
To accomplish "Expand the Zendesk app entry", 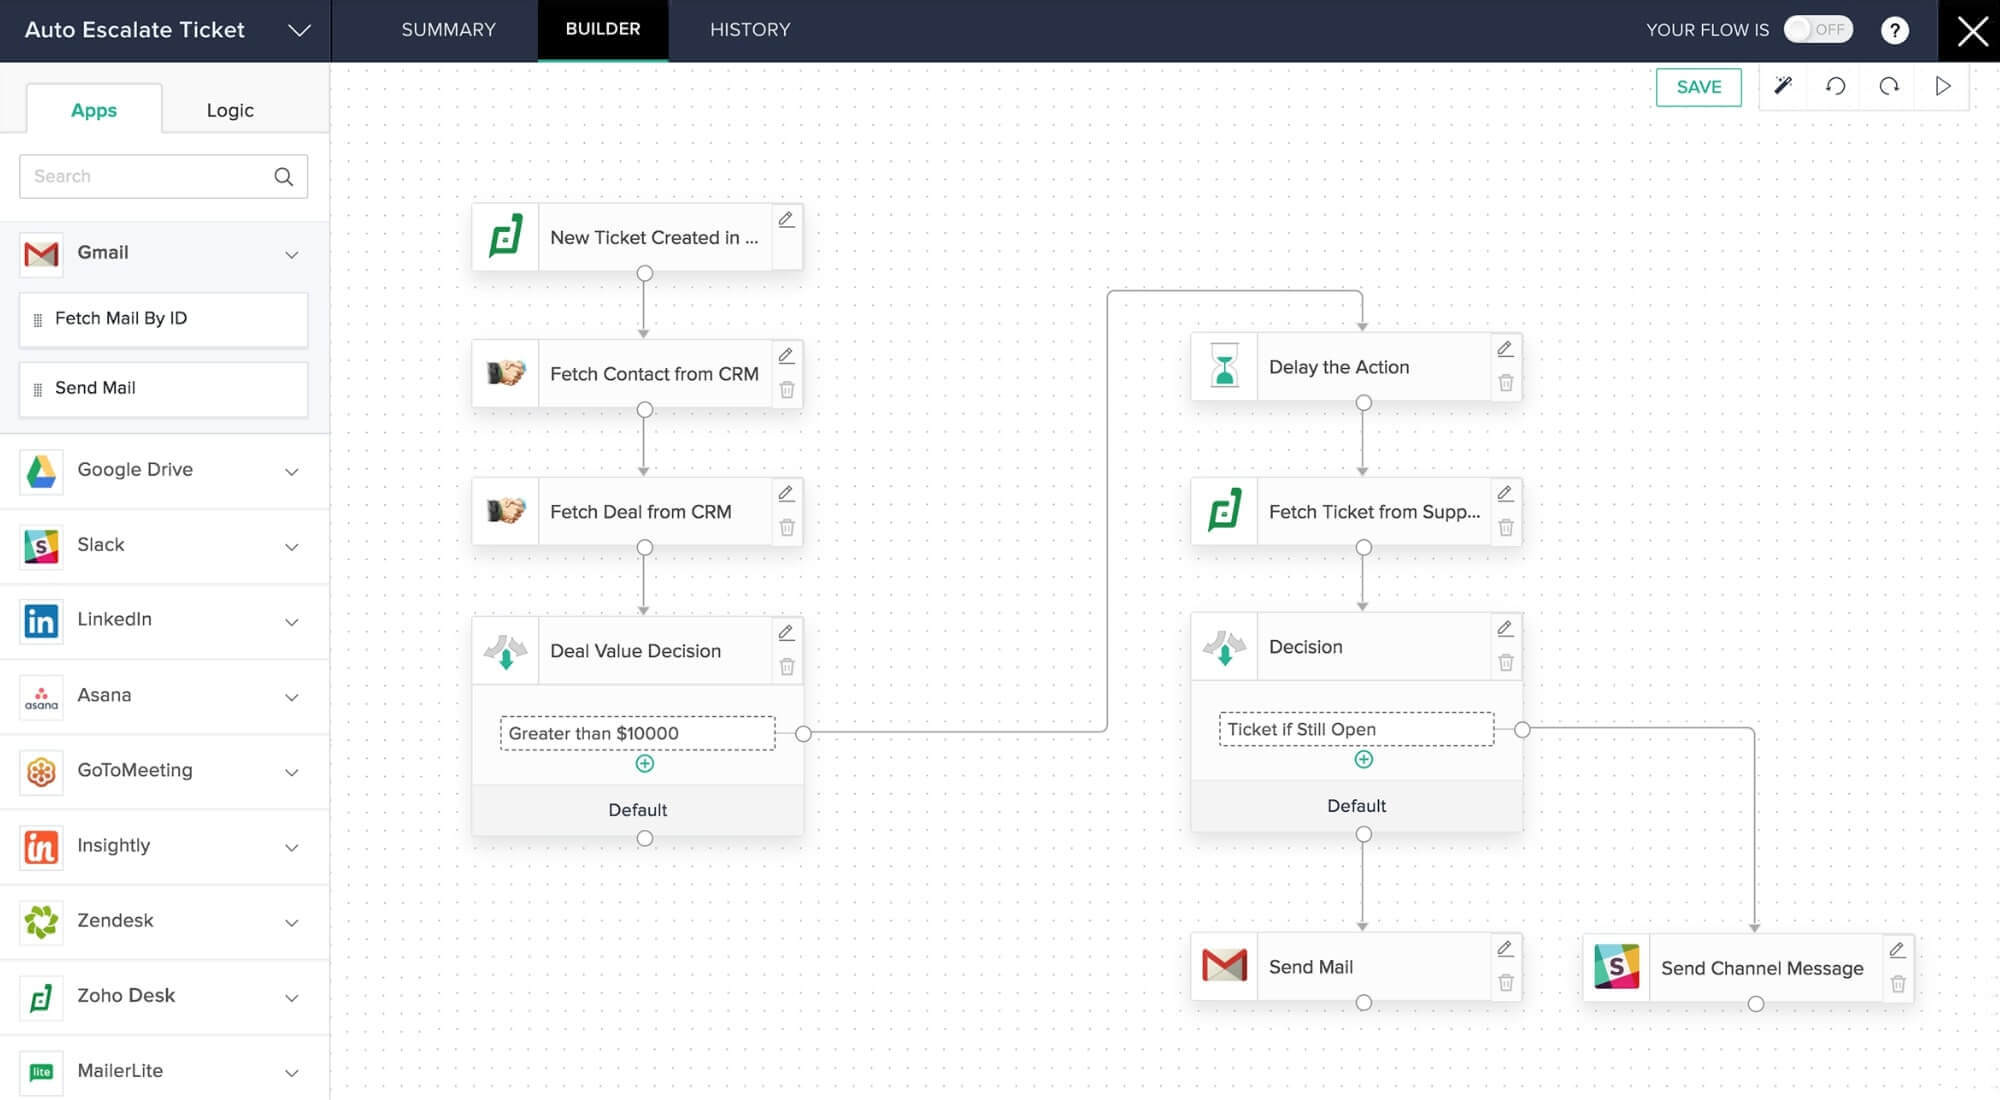I will click(x=291, y=922).
